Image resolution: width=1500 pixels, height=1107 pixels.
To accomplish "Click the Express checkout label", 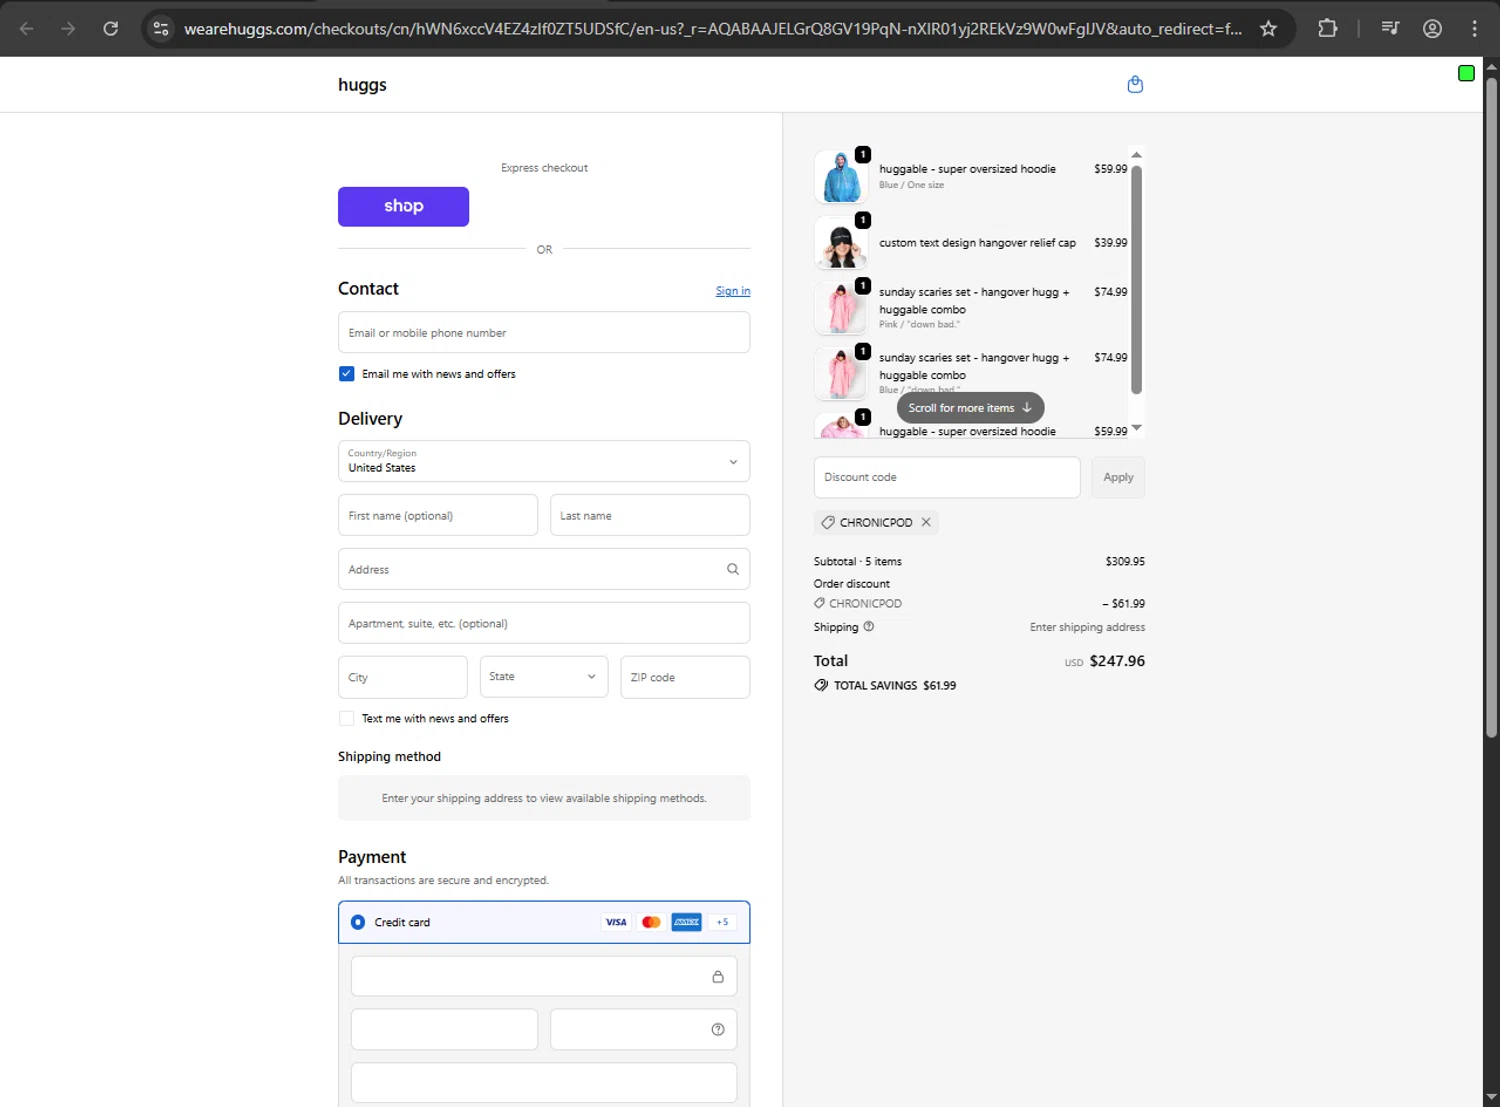I will tap(544, 168).
